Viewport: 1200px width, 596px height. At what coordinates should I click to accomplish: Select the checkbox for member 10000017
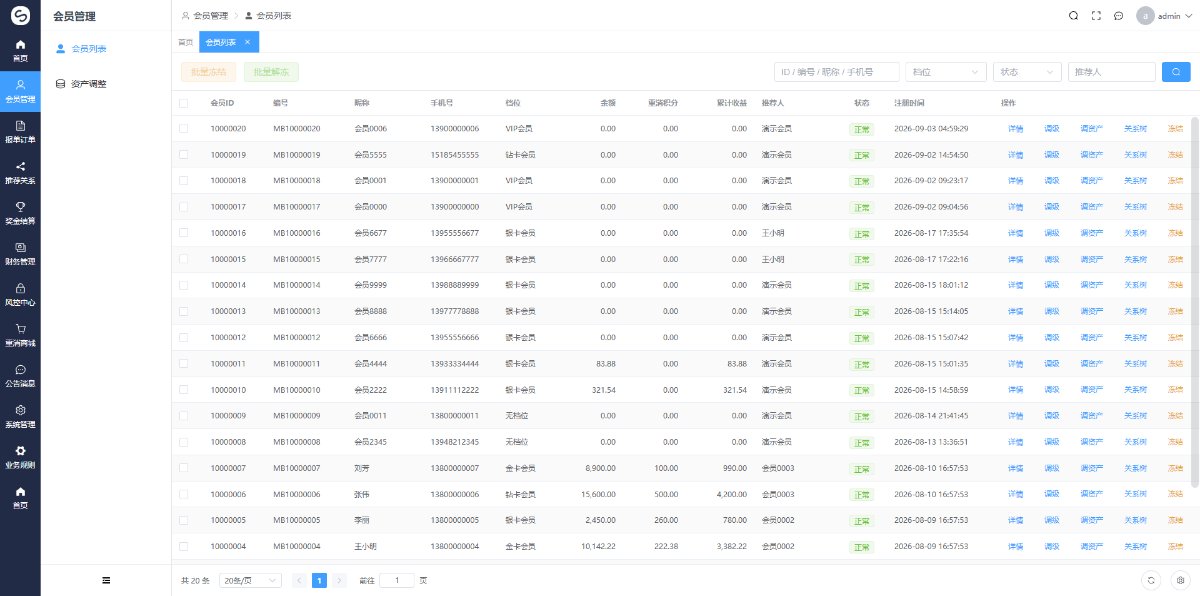(x=183, y=207)
